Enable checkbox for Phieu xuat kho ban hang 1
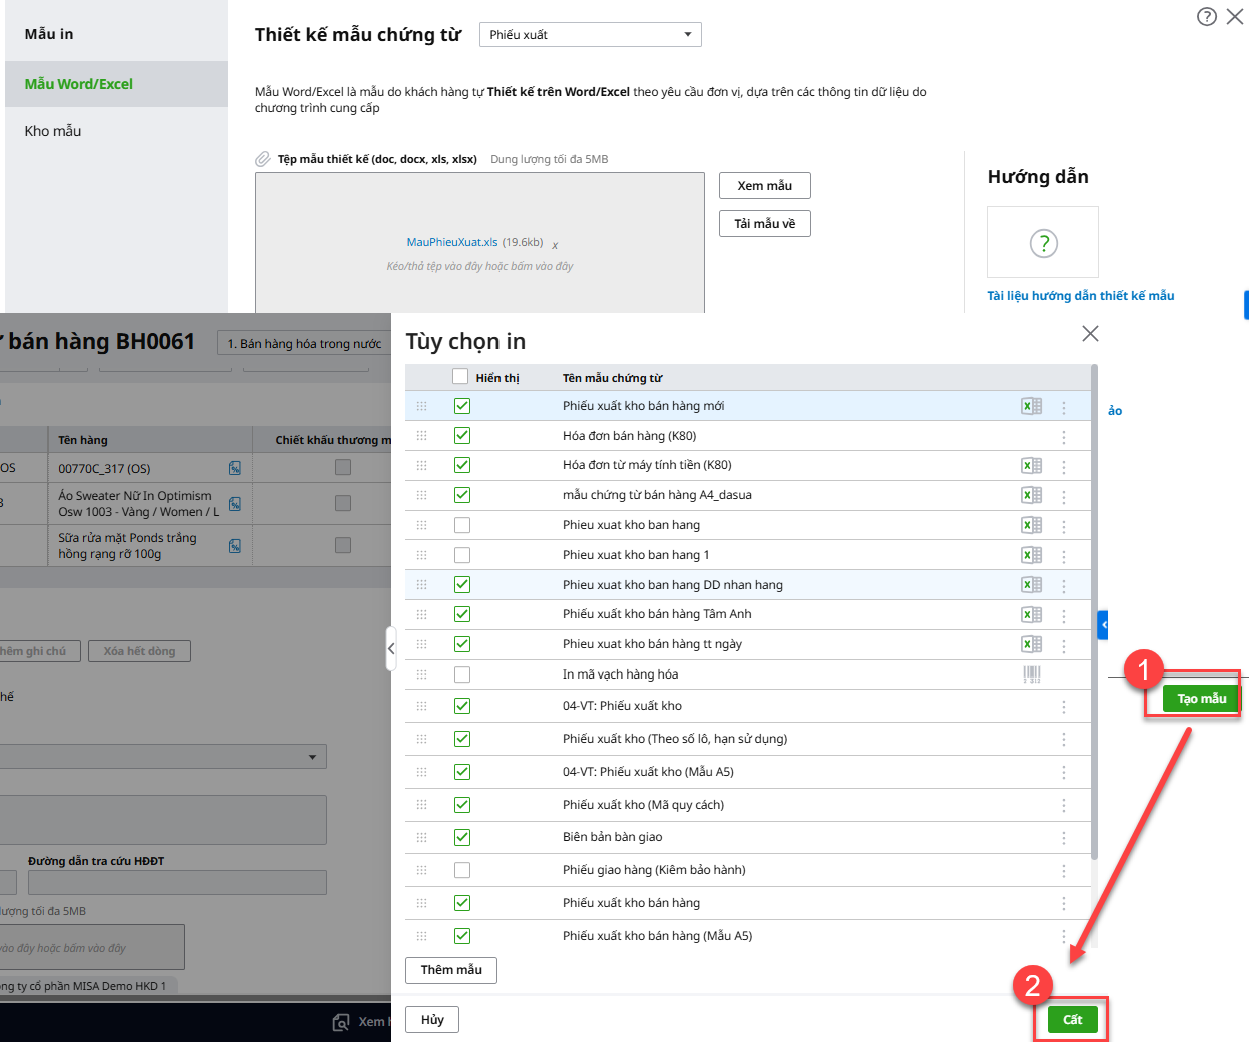The image size is (1249, 1042). pos(461,555)
